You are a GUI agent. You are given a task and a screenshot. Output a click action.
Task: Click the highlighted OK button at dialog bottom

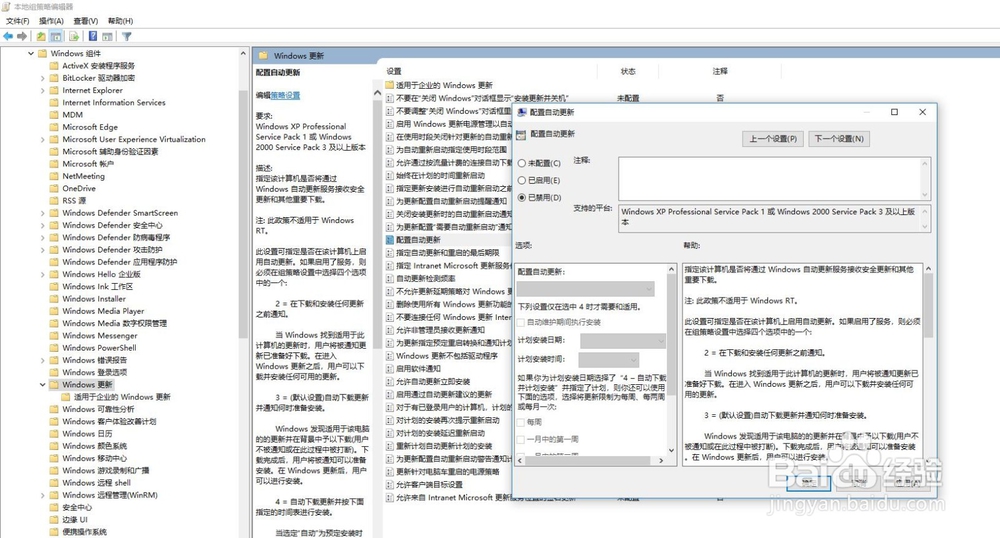coord(808,483)
